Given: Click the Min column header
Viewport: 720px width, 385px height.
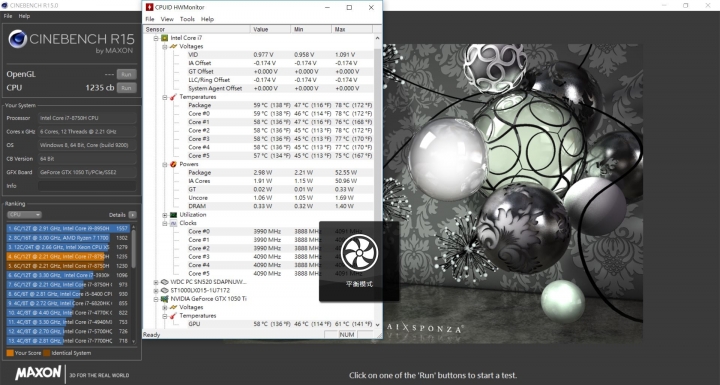Looking at the screenshot, I should point(311,29).
